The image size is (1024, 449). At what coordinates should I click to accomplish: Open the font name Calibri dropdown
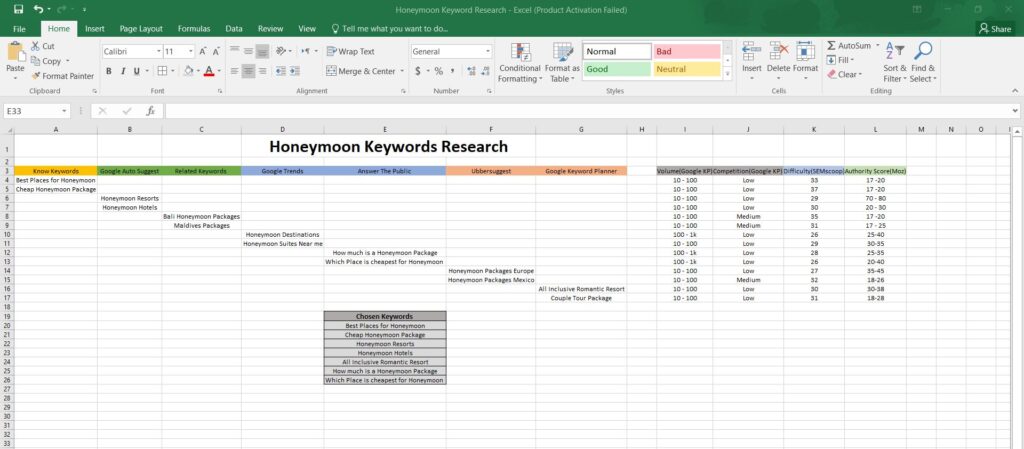click(159, 52)
